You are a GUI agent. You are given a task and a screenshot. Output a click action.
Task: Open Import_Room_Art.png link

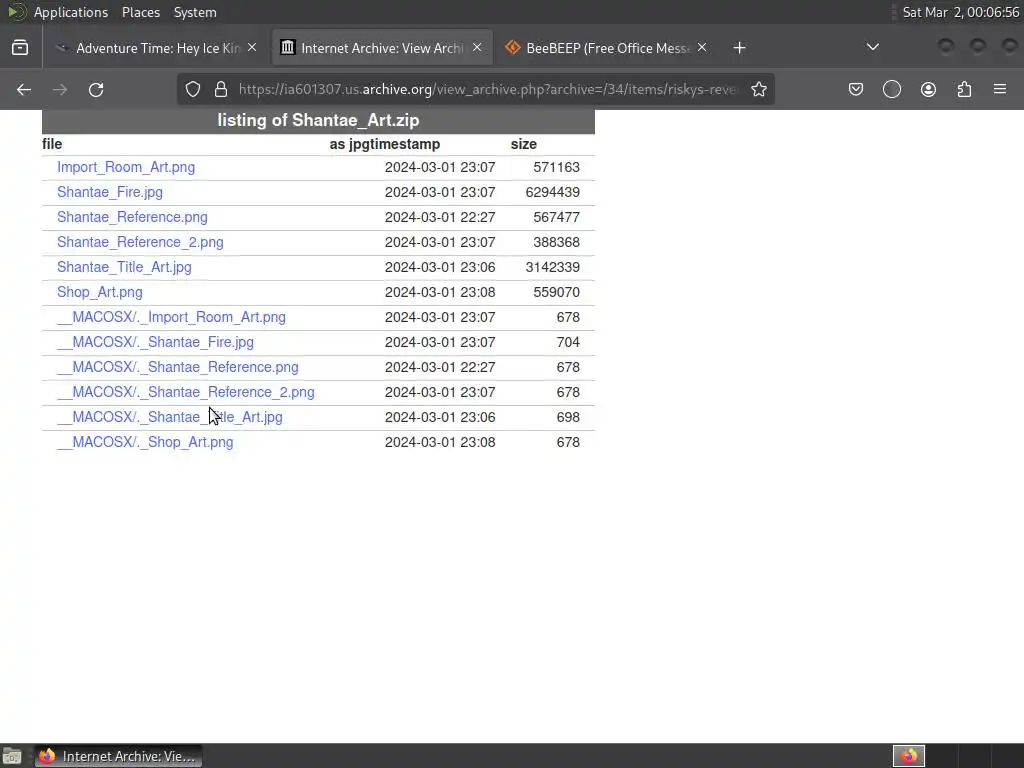pyautogui.click(x=126, y=167)
